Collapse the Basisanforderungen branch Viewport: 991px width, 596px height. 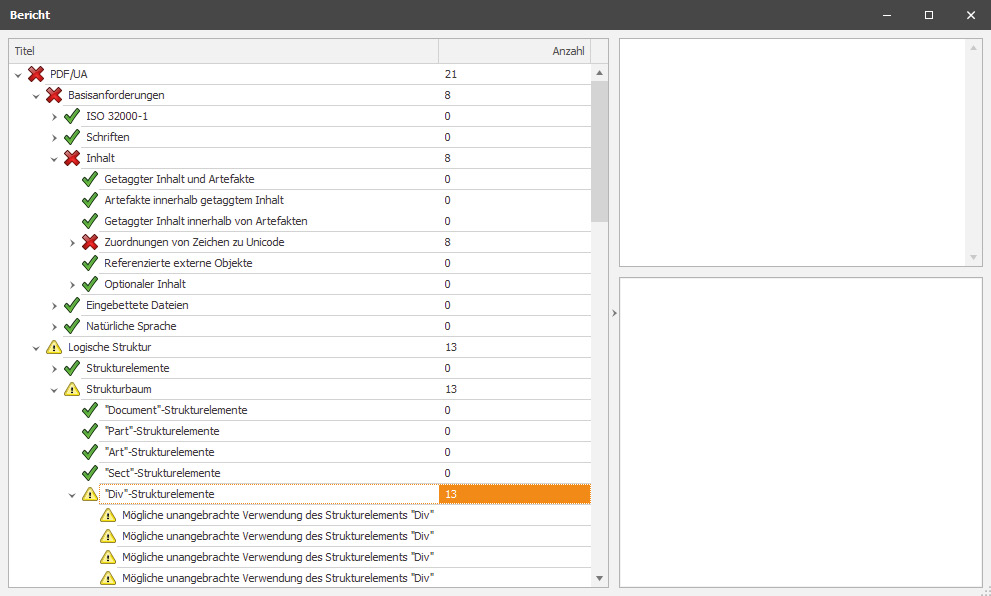[36, 96]
